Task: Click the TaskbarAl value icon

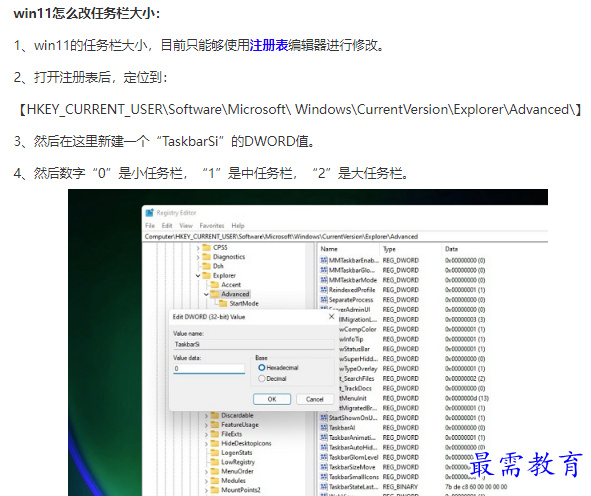Action: click(324, 427)
